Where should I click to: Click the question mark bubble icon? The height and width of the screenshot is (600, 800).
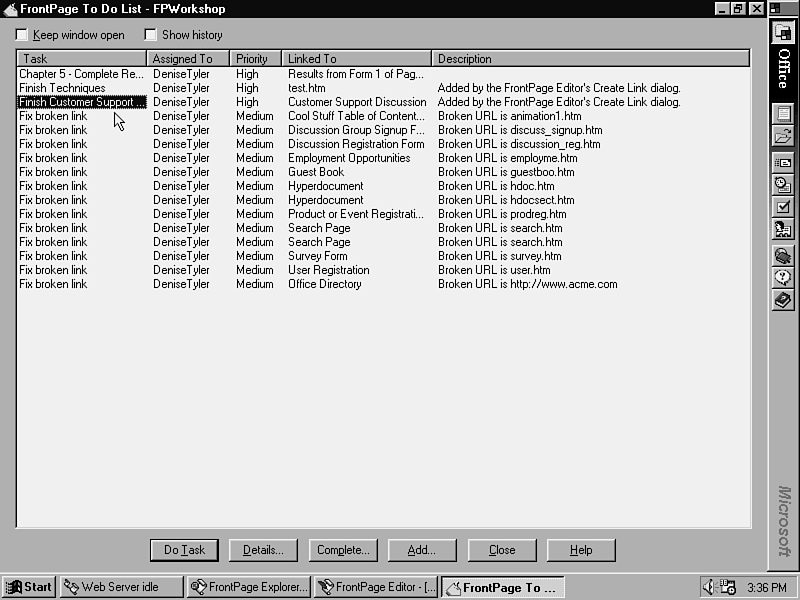783,278
